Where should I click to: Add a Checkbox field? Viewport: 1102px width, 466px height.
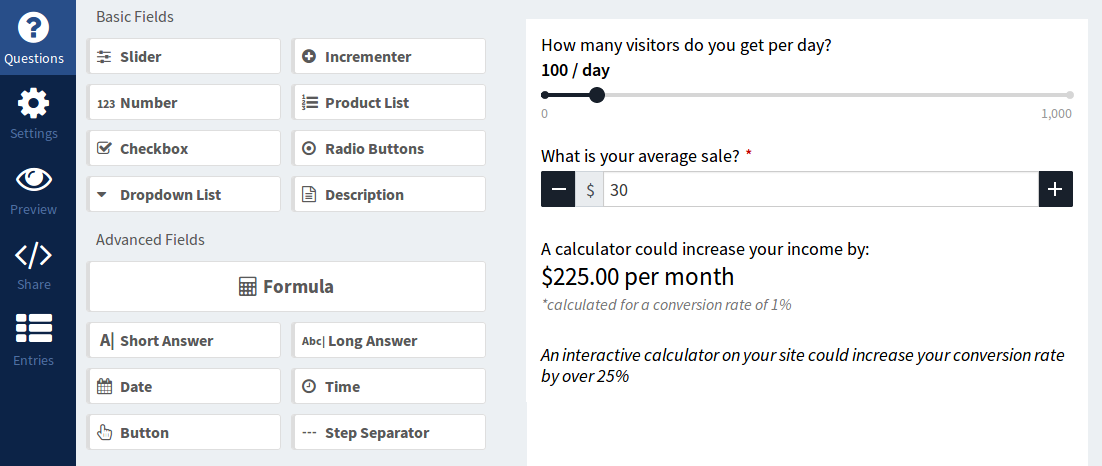click(184, 149)
